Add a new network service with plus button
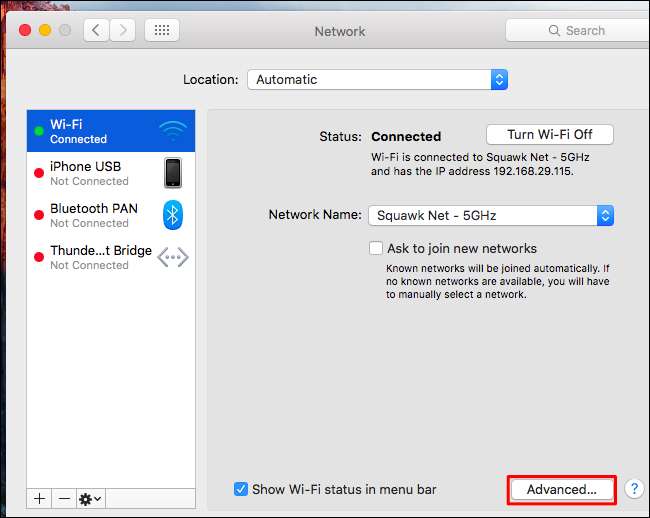650x518 pixels. point(40,497)
